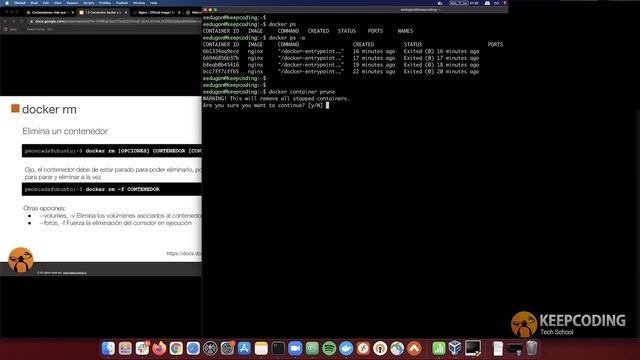Open the orange chevron app icon in dock
Viewport: 640px width, 360px height.
point(414,348)
